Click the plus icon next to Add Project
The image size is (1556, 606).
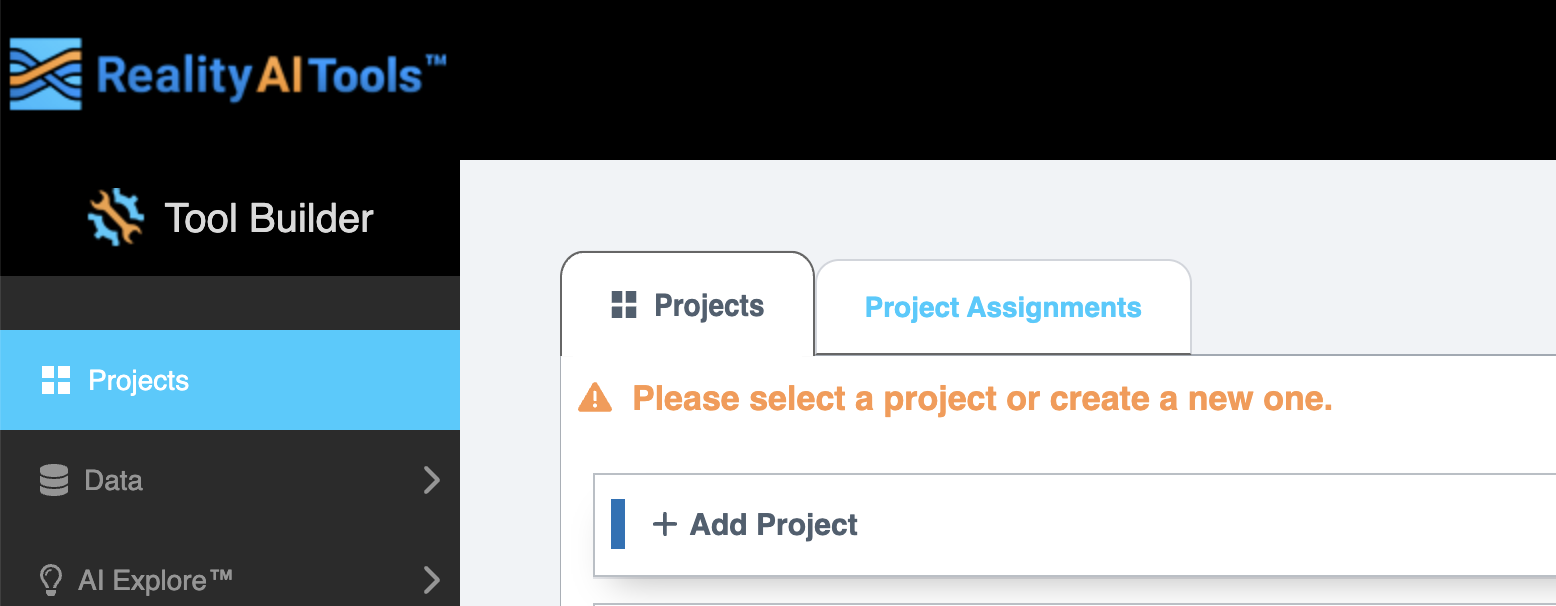click(x=666, y=523)
